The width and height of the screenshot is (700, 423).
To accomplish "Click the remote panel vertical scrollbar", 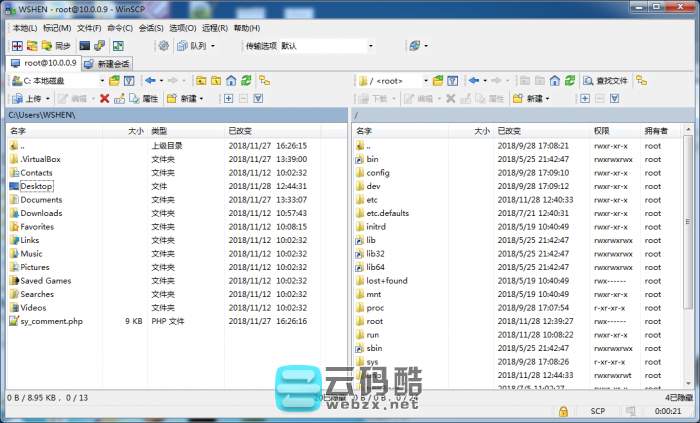I will [688, 221].
